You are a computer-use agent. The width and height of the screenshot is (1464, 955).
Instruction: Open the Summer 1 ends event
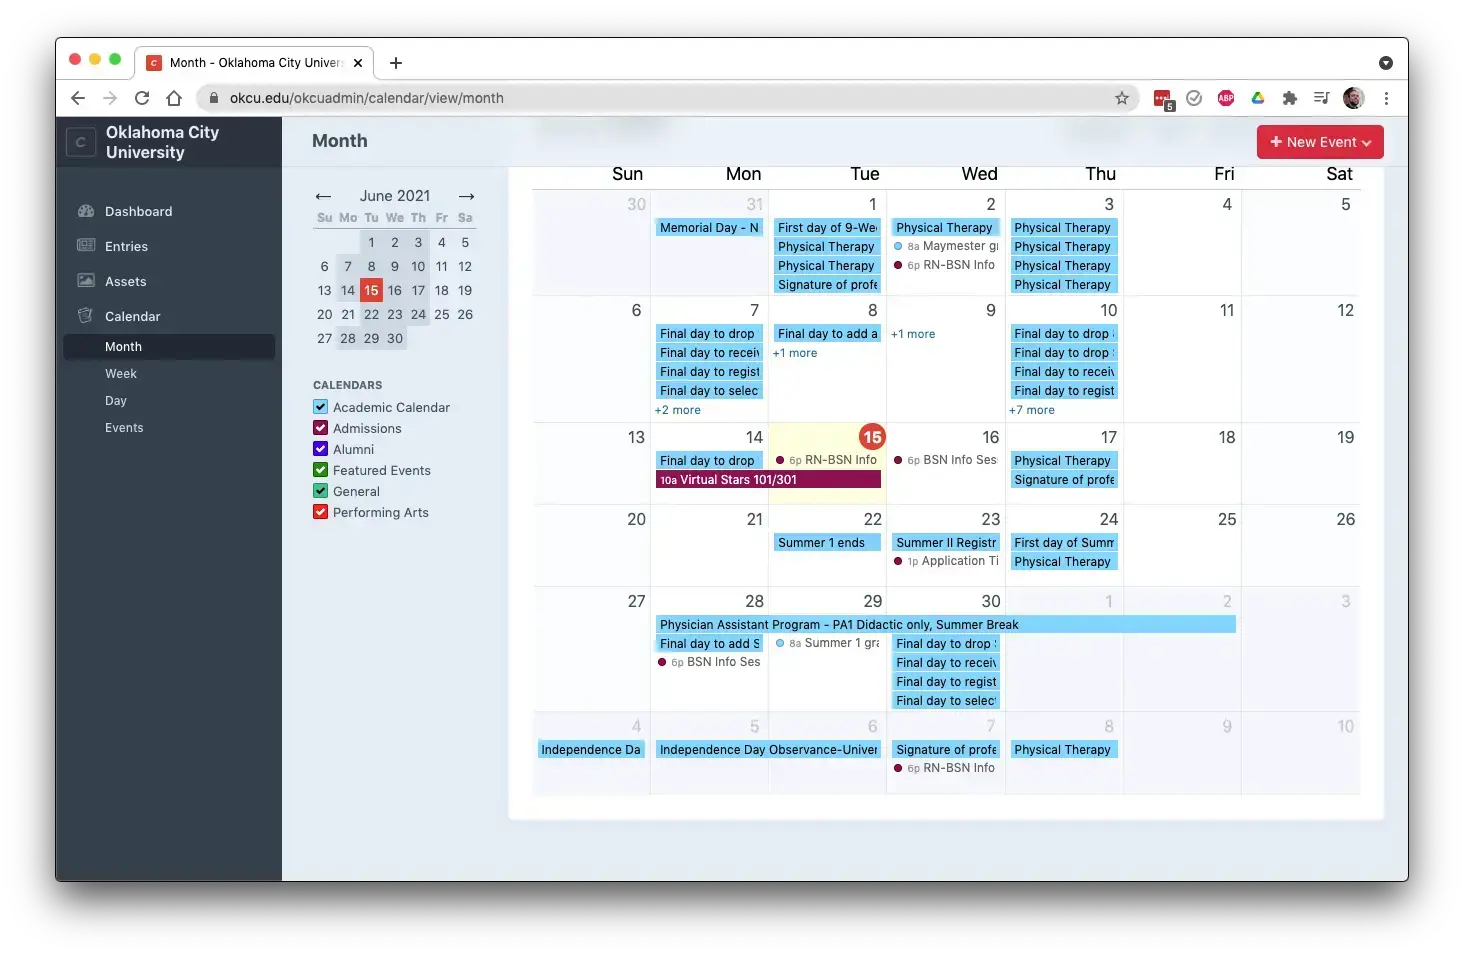click(x=826, y=542)
